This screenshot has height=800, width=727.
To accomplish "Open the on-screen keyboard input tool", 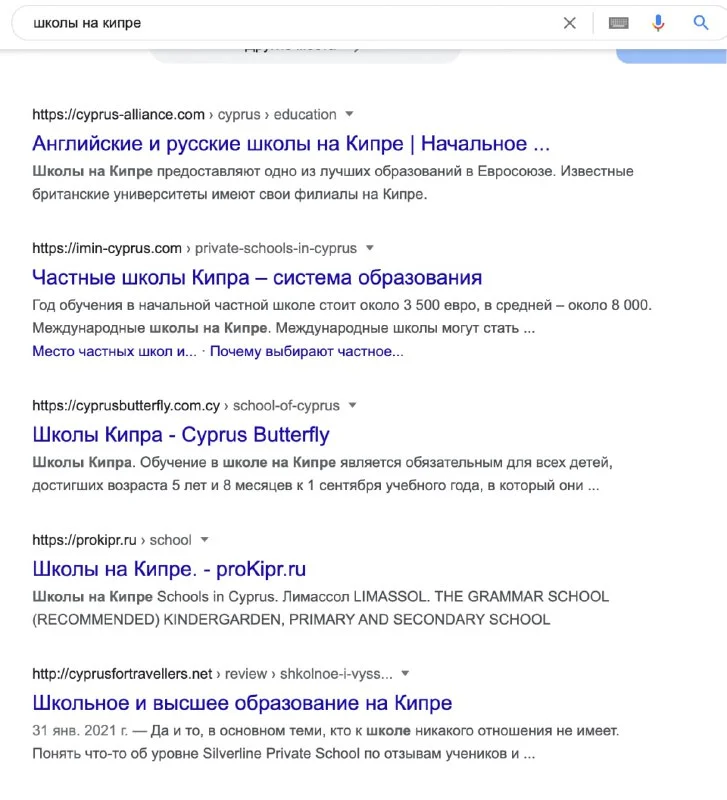I will [618, 23].
